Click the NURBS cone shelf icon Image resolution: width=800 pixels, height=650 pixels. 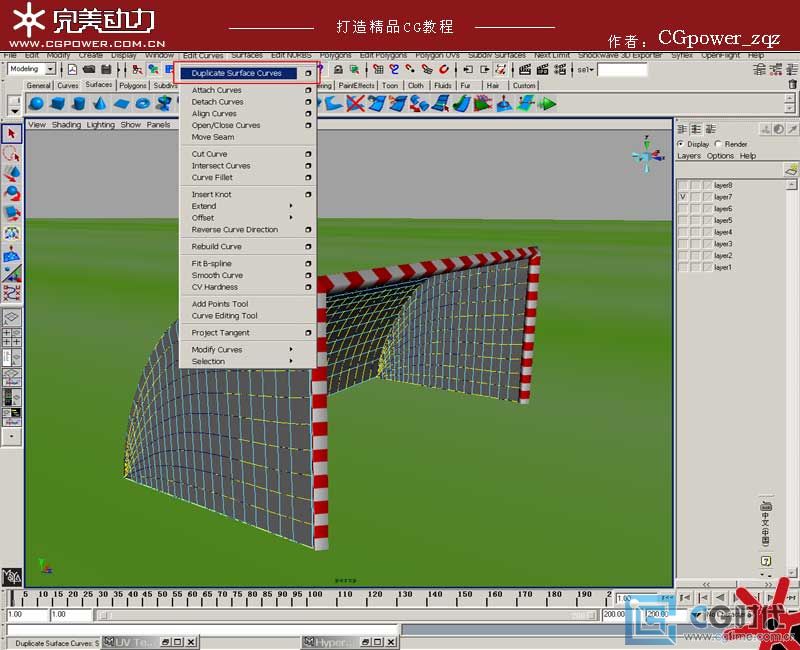[100, 104]
